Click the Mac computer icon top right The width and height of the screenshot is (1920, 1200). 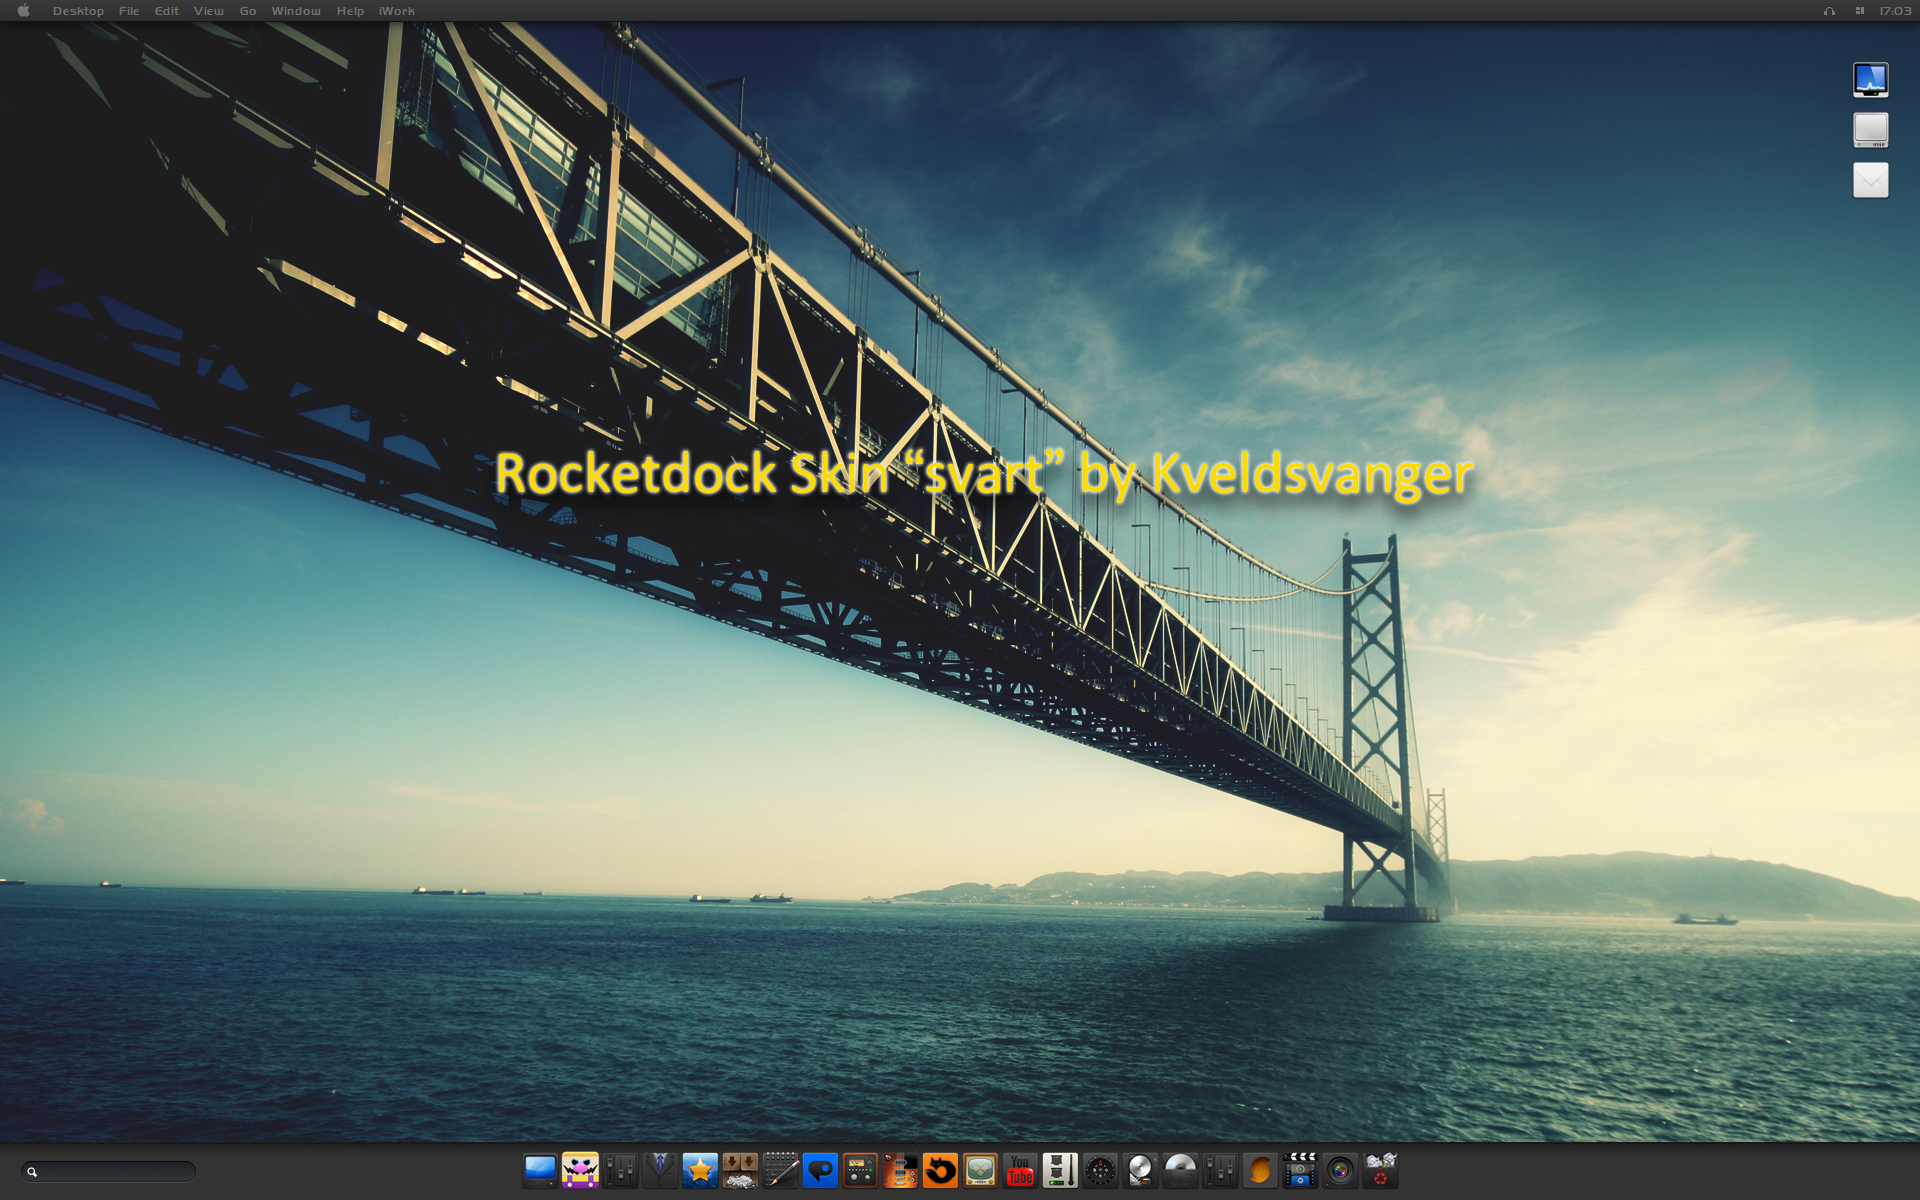[x=1872, y=79]
